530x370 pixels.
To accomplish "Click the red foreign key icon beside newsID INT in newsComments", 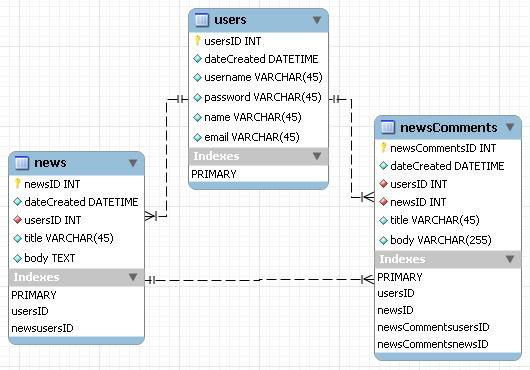I will (x=383, y=202).
